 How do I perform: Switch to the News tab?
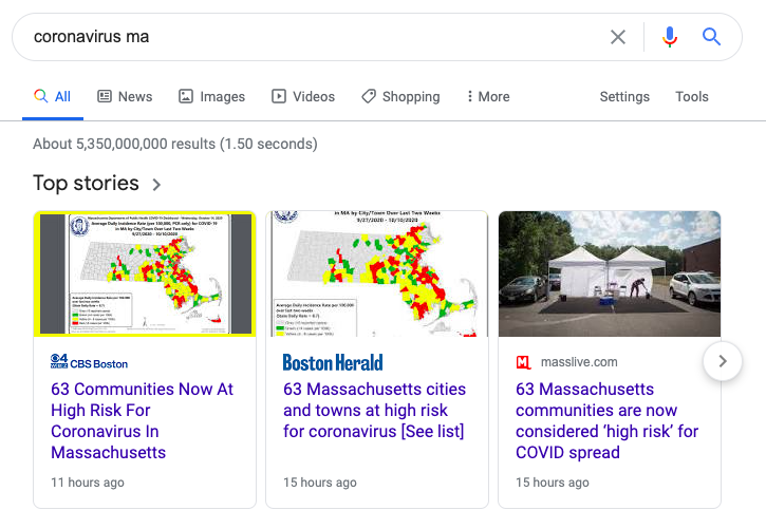[125, 97]
